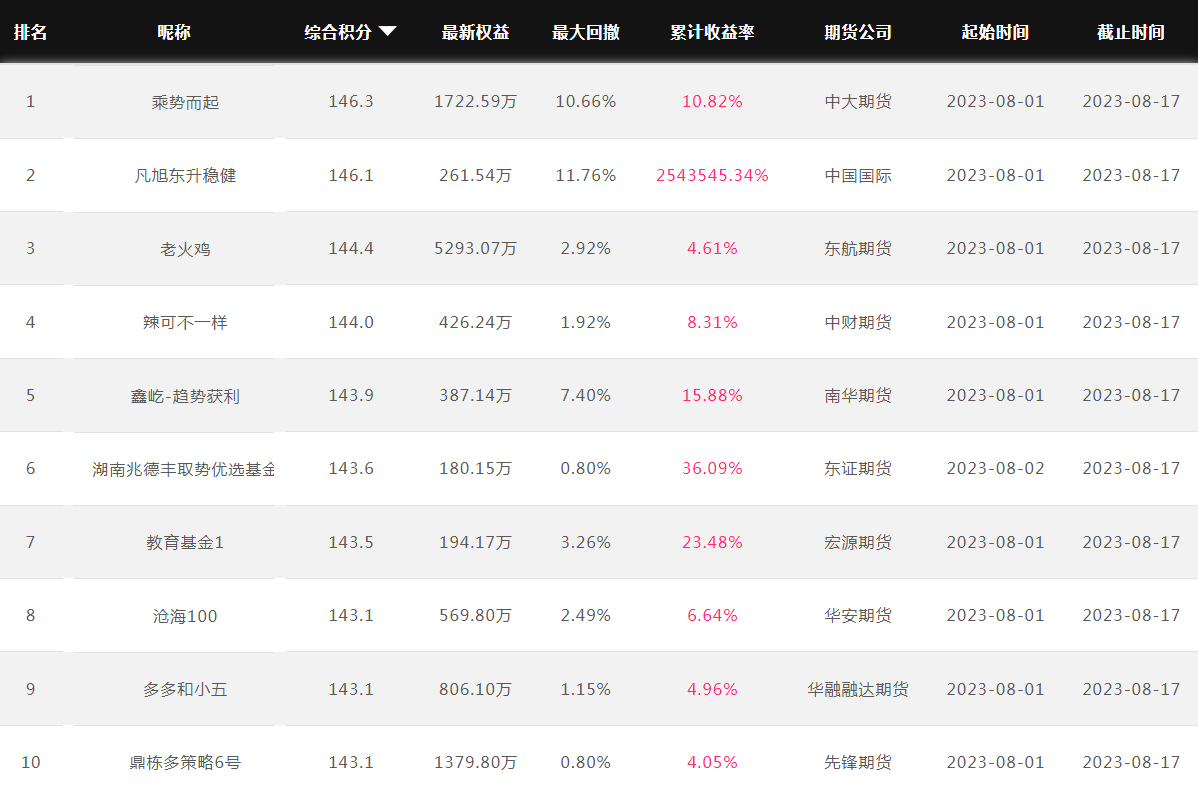This screenshot has width=1198, height=796.
Task: Select score value 143.5
Action: [351, 542]
